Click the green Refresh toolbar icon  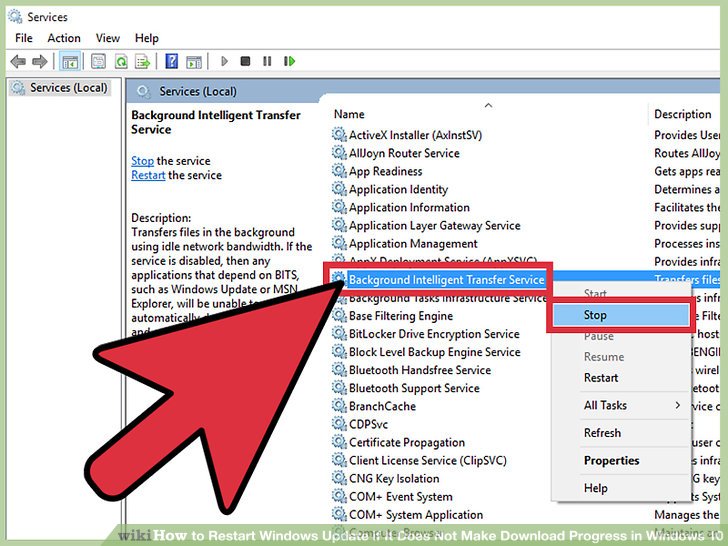(121, 61)
